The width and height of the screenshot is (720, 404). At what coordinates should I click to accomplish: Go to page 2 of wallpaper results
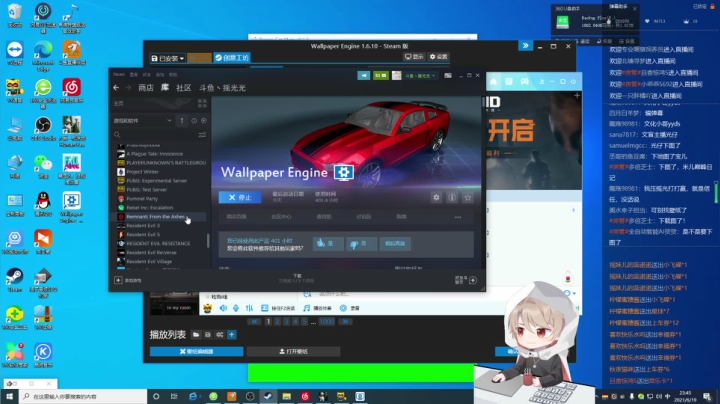point(277,321)
